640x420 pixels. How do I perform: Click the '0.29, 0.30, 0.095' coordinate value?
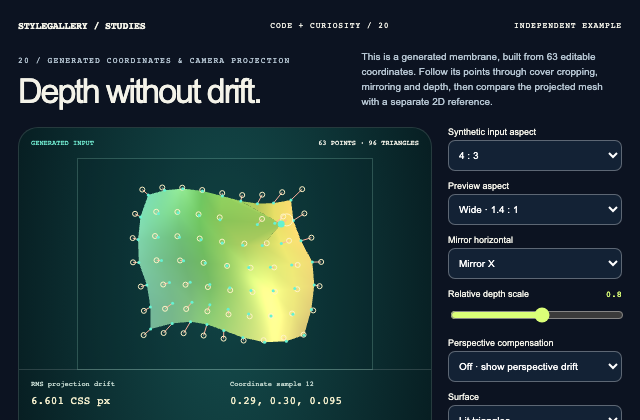tap(286, 401)
